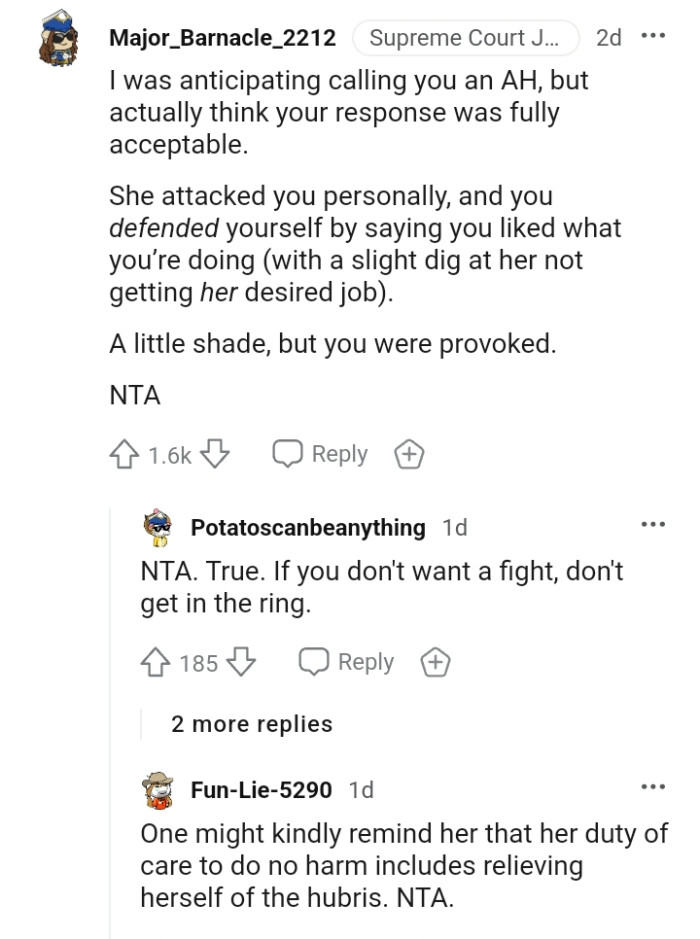Image resolution: width=700 pixels, height=939 pixels.
Task: Click the 2d timestamp on Major_Barnacle's comment
Action: [x=609, y=37]
